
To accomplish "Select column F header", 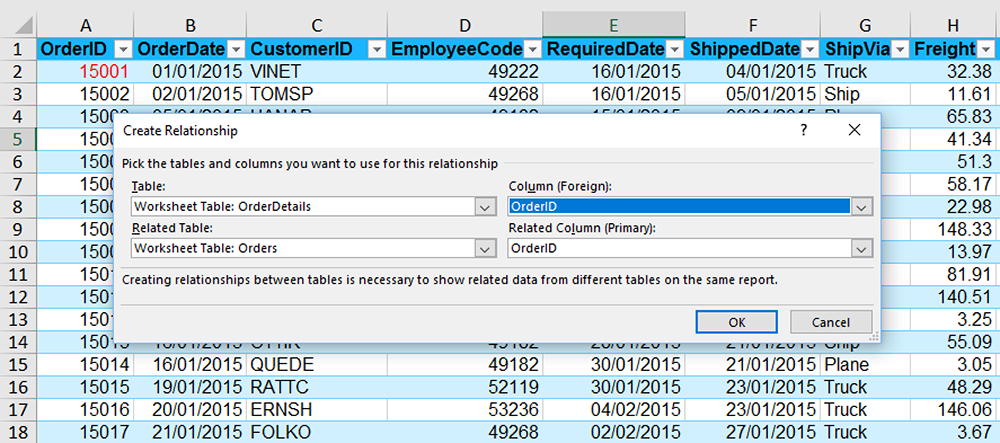I will tap(753, 25).
